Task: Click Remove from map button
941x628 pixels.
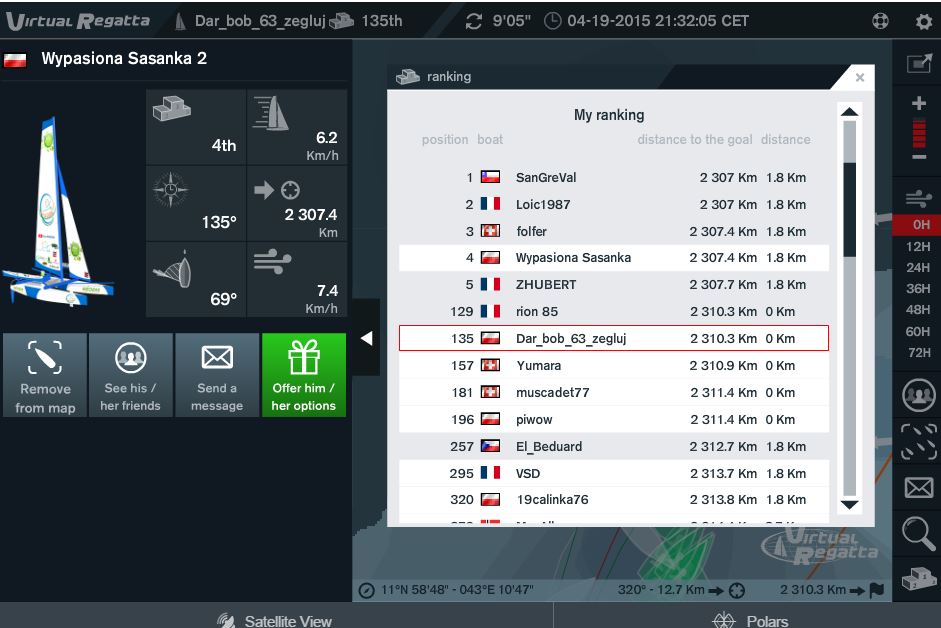Action: pyautogui.click(x=45, y=375)
